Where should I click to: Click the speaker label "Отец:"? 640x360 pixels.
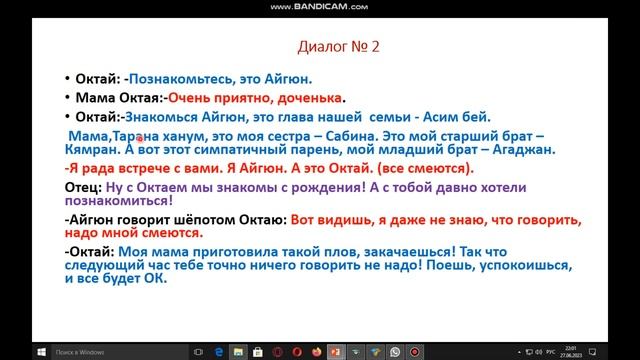pos(83,187)
